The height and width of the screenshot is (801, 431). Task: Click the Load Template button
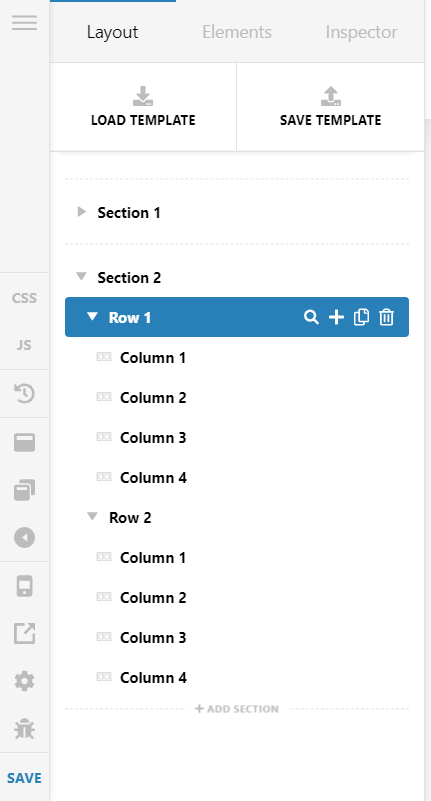pyautogui.click(x=143, y=107)
